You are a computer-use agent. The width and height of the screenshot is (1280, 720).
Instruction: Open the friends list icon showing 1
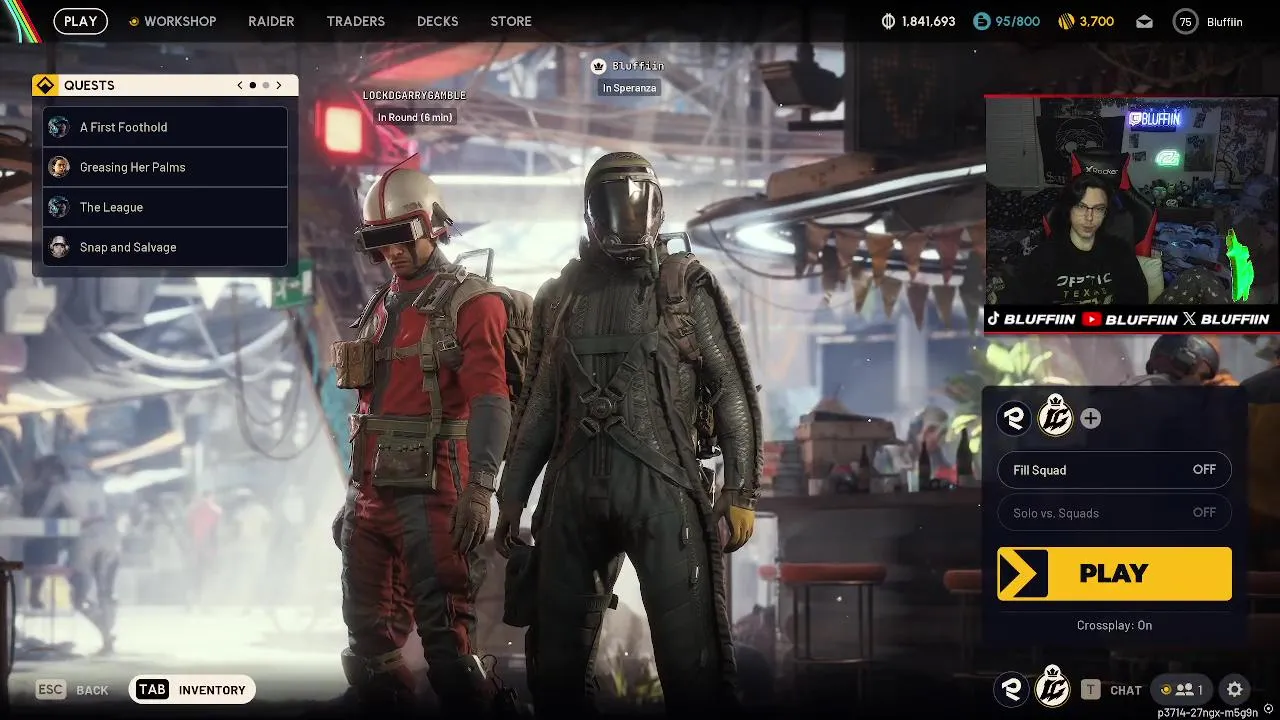pos(1181,689)
